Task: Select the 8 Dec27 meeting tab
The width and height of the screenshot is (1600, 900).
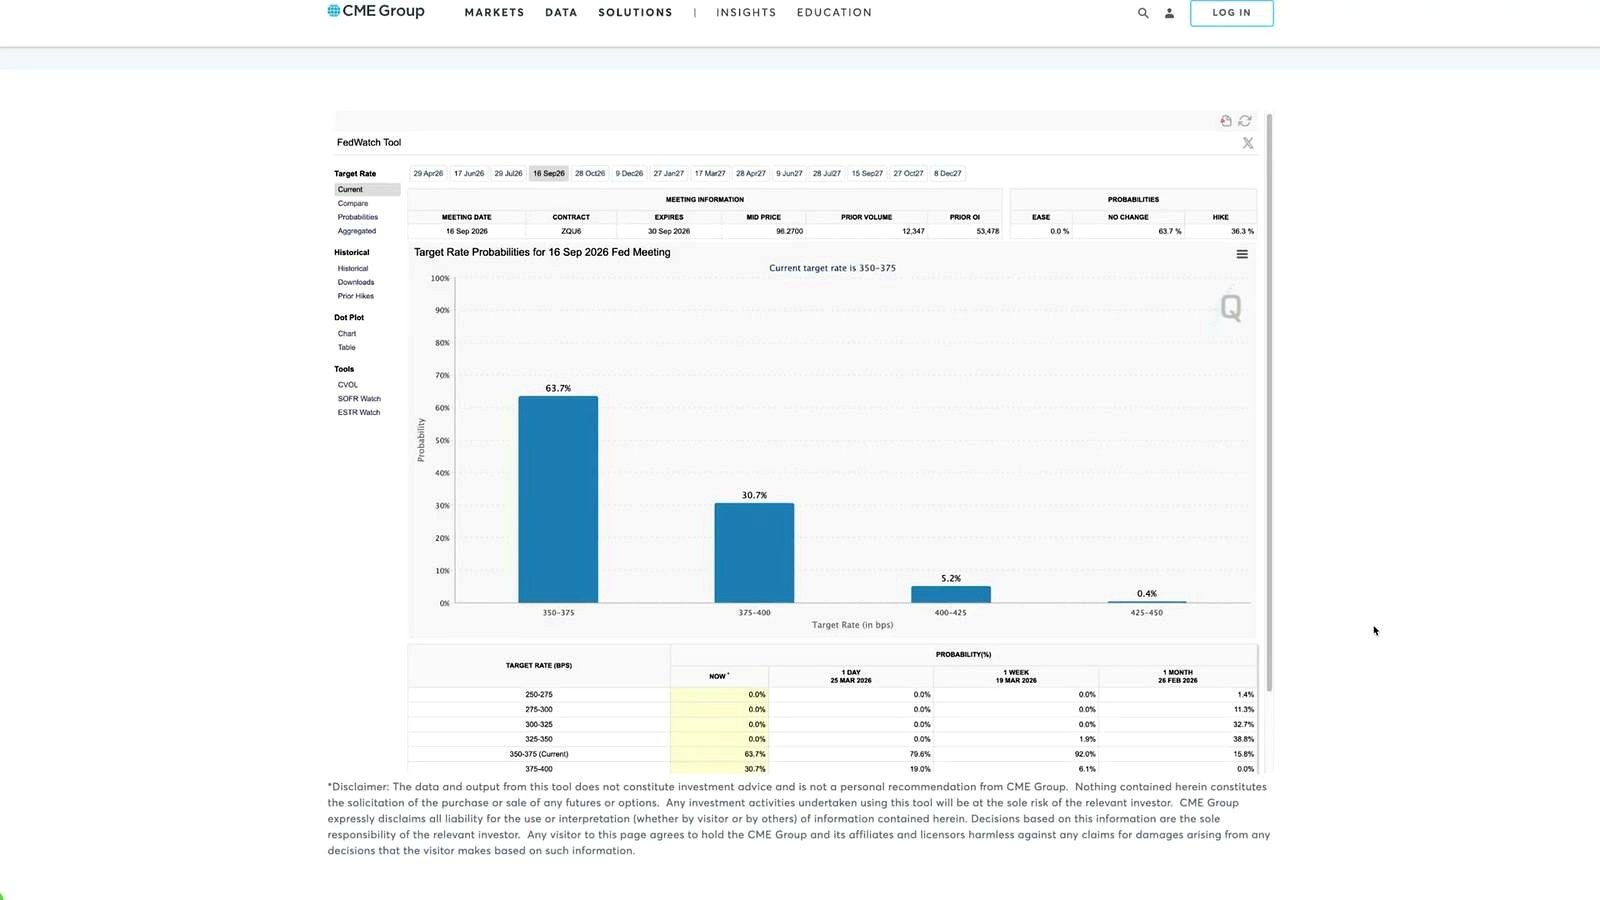Action: point(948,174)
